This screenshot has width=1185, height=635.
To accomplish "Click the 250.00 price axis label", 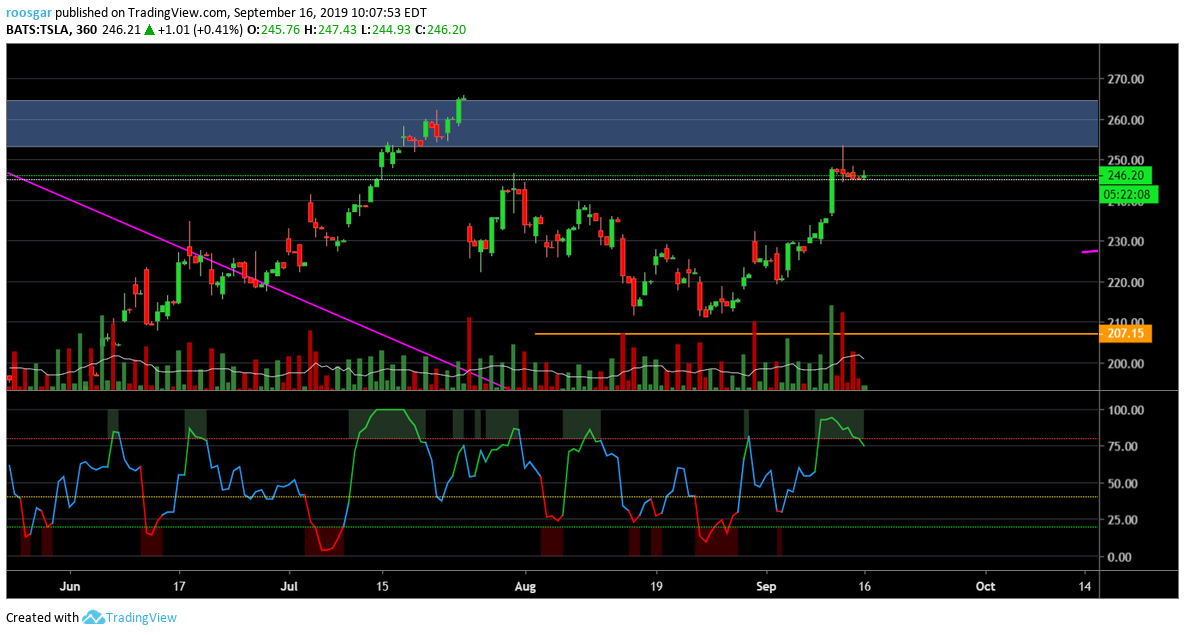I will [1125, 160].
